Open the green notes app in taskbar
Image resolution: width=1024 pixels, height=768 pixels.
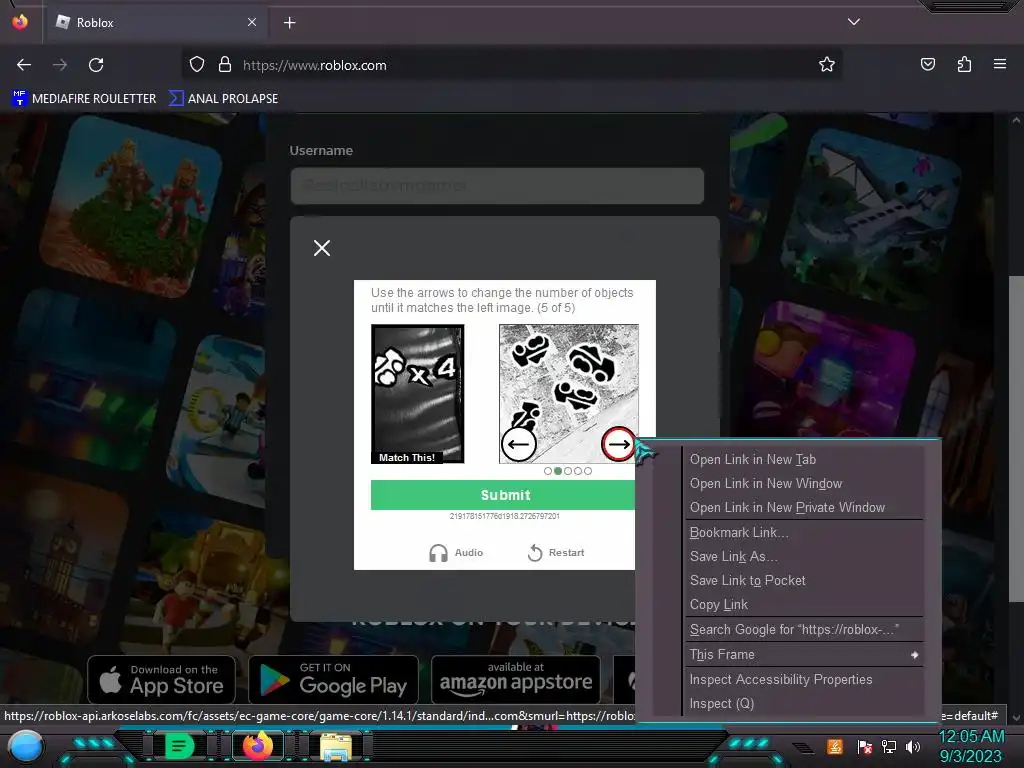178,746
